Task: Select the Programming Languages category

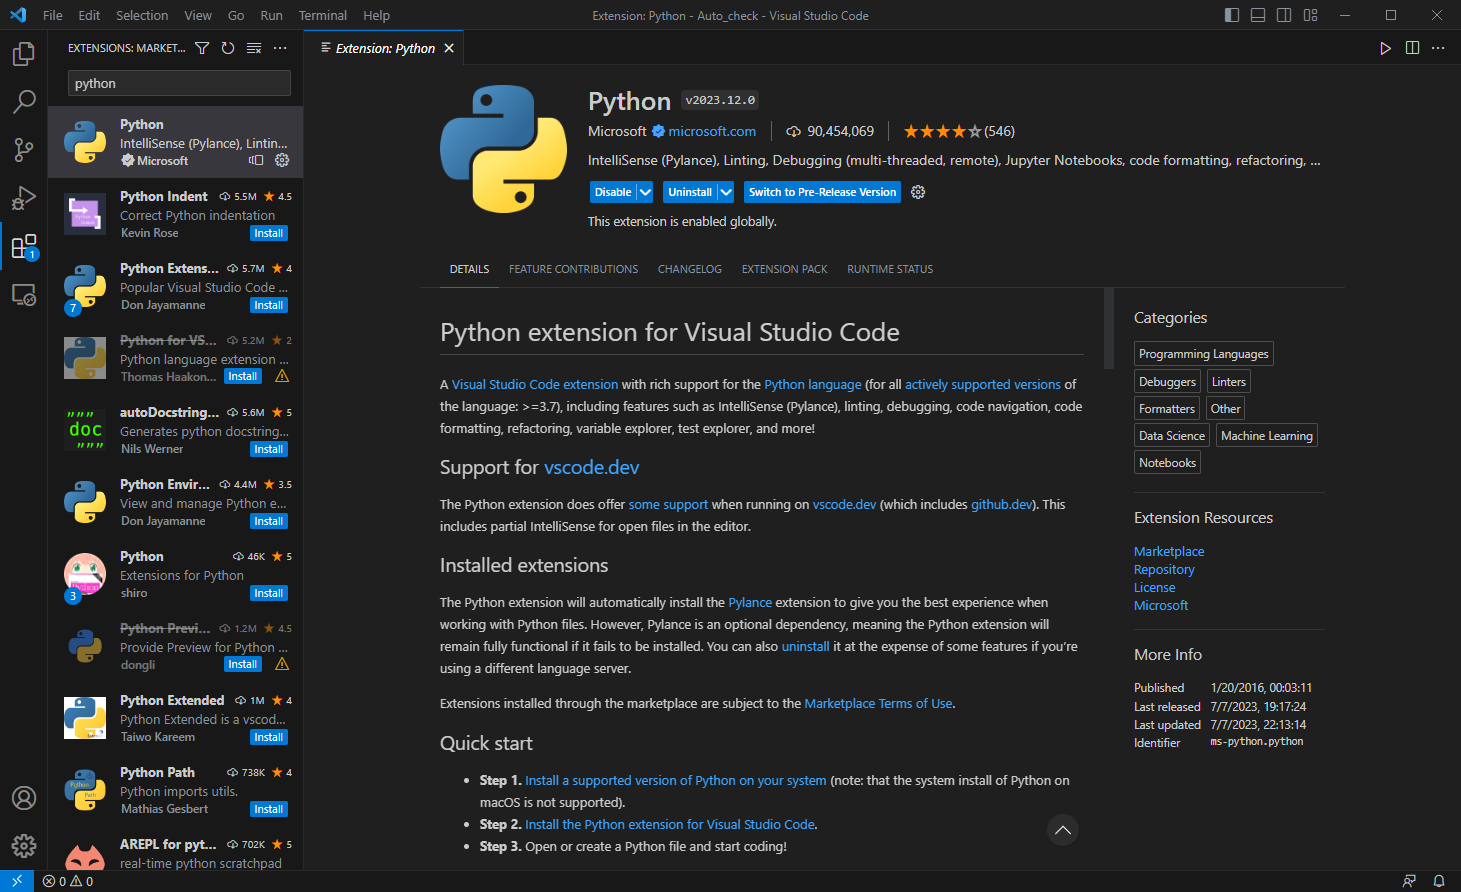Action: tap(1204, 354)
